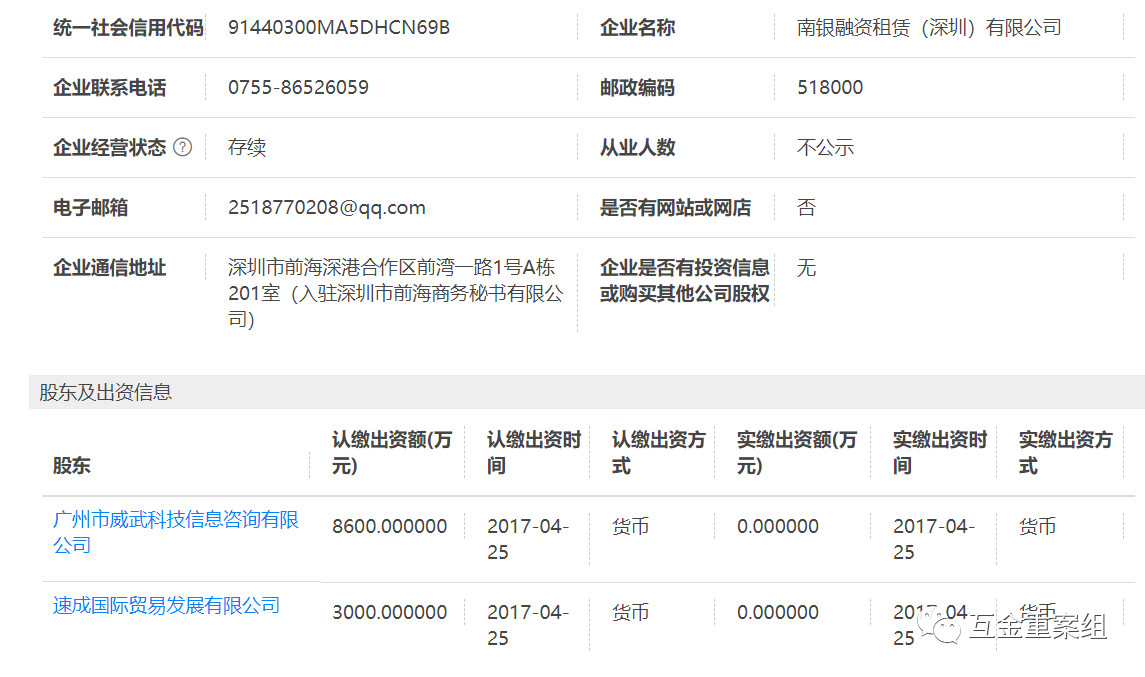Open shareholder link 速成国际贸易发展有限公司
The width and height of the screenshot is (1145, 677).
point(166,605)
